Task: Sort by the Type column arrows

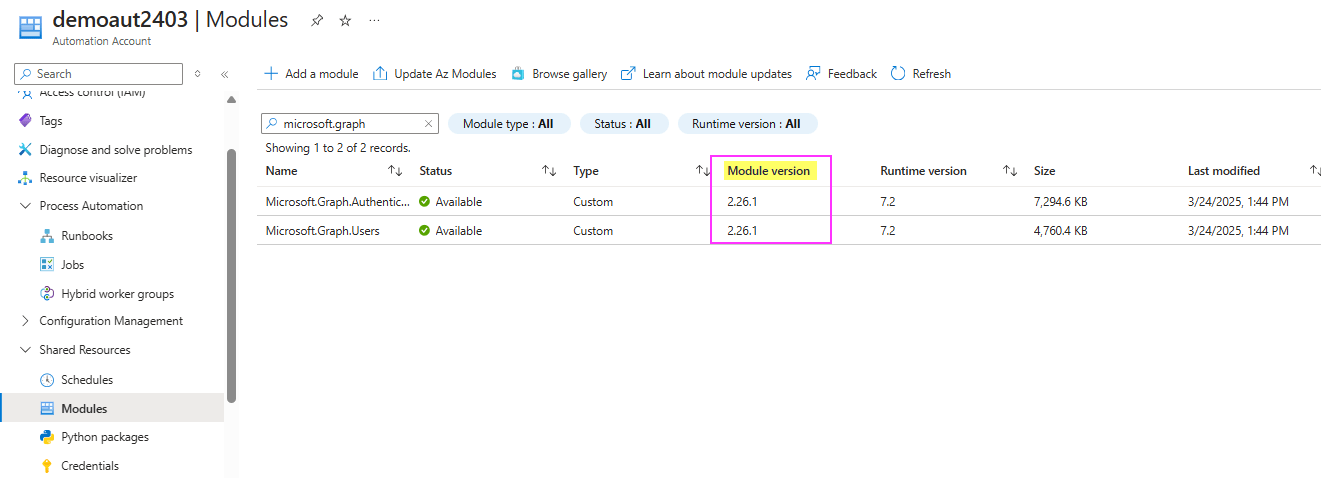Action: click(703, 171)
